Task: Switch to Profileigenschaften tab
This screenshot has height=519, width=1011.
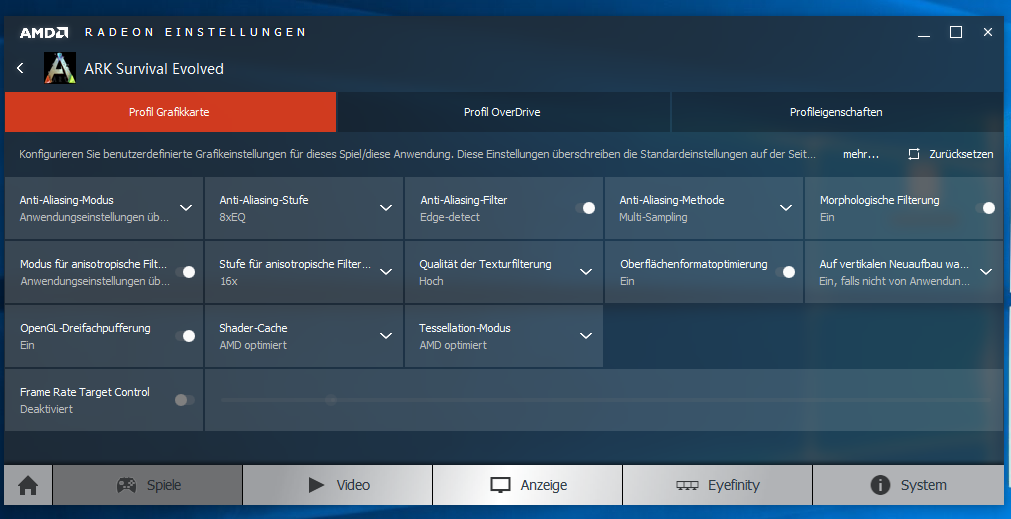Action: (x=837, y=112)
